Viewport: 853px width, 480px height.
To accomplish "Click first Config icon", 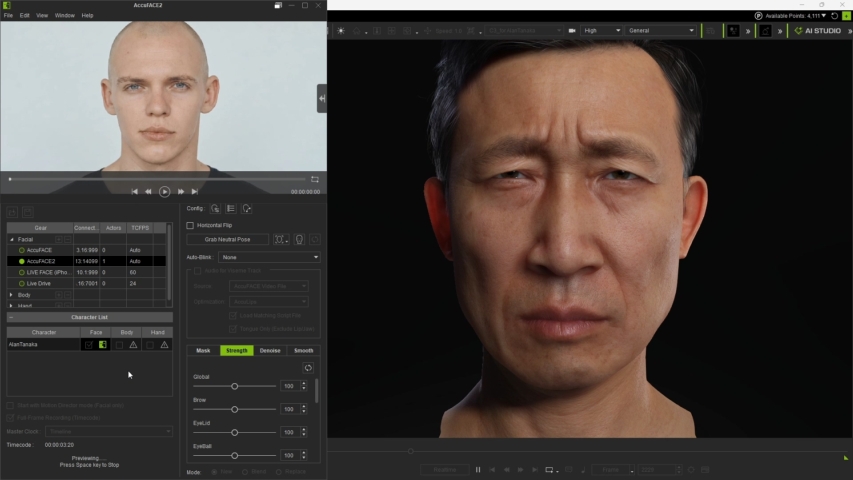I will pos(215,208).
